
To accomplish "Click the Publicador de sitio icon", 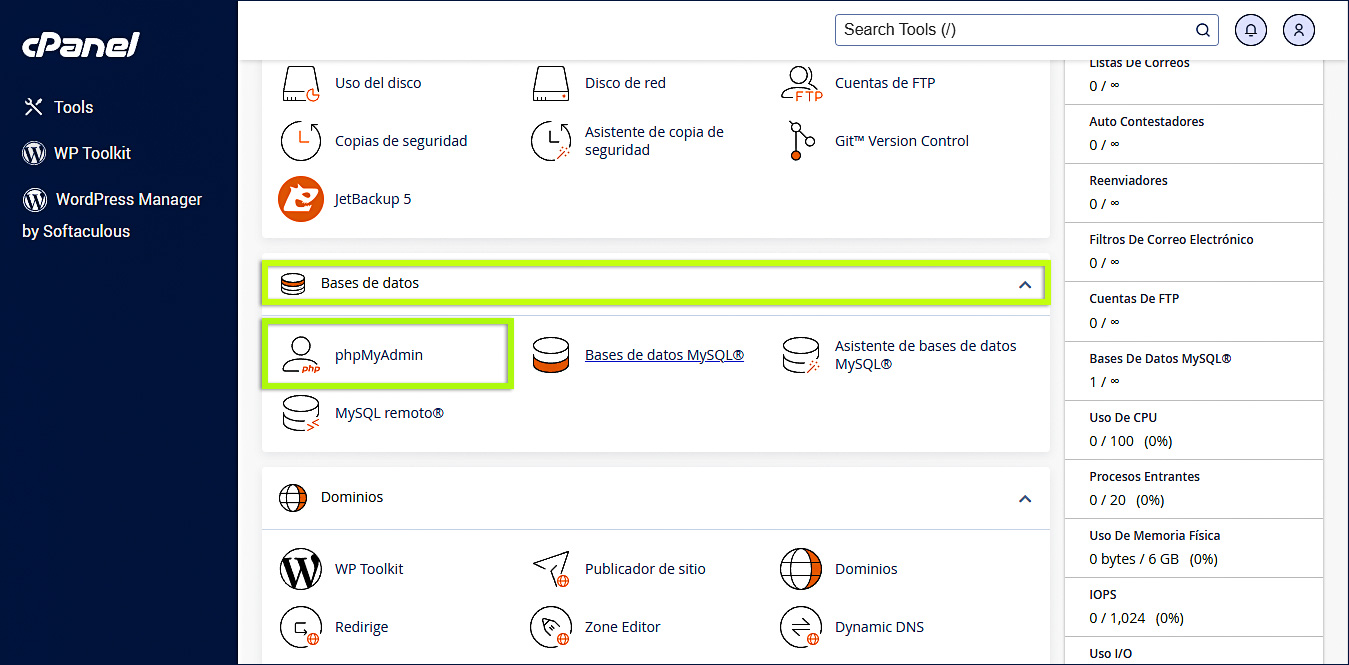I will point(551,569).
